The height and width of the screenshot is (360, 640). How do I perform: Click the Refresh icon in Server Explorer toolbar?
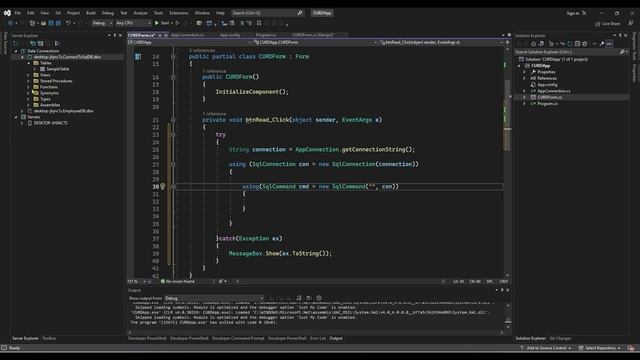point(16,43)
